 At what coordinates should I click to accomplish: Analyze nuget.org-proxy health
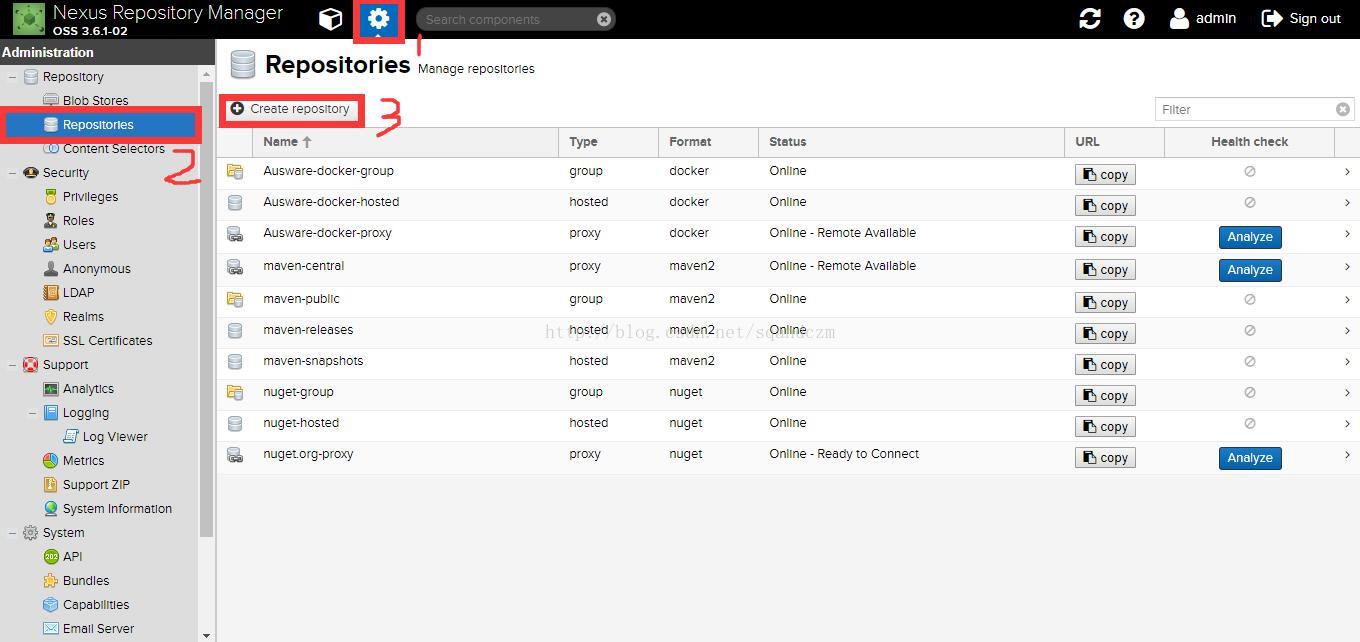pos(1250,458)
